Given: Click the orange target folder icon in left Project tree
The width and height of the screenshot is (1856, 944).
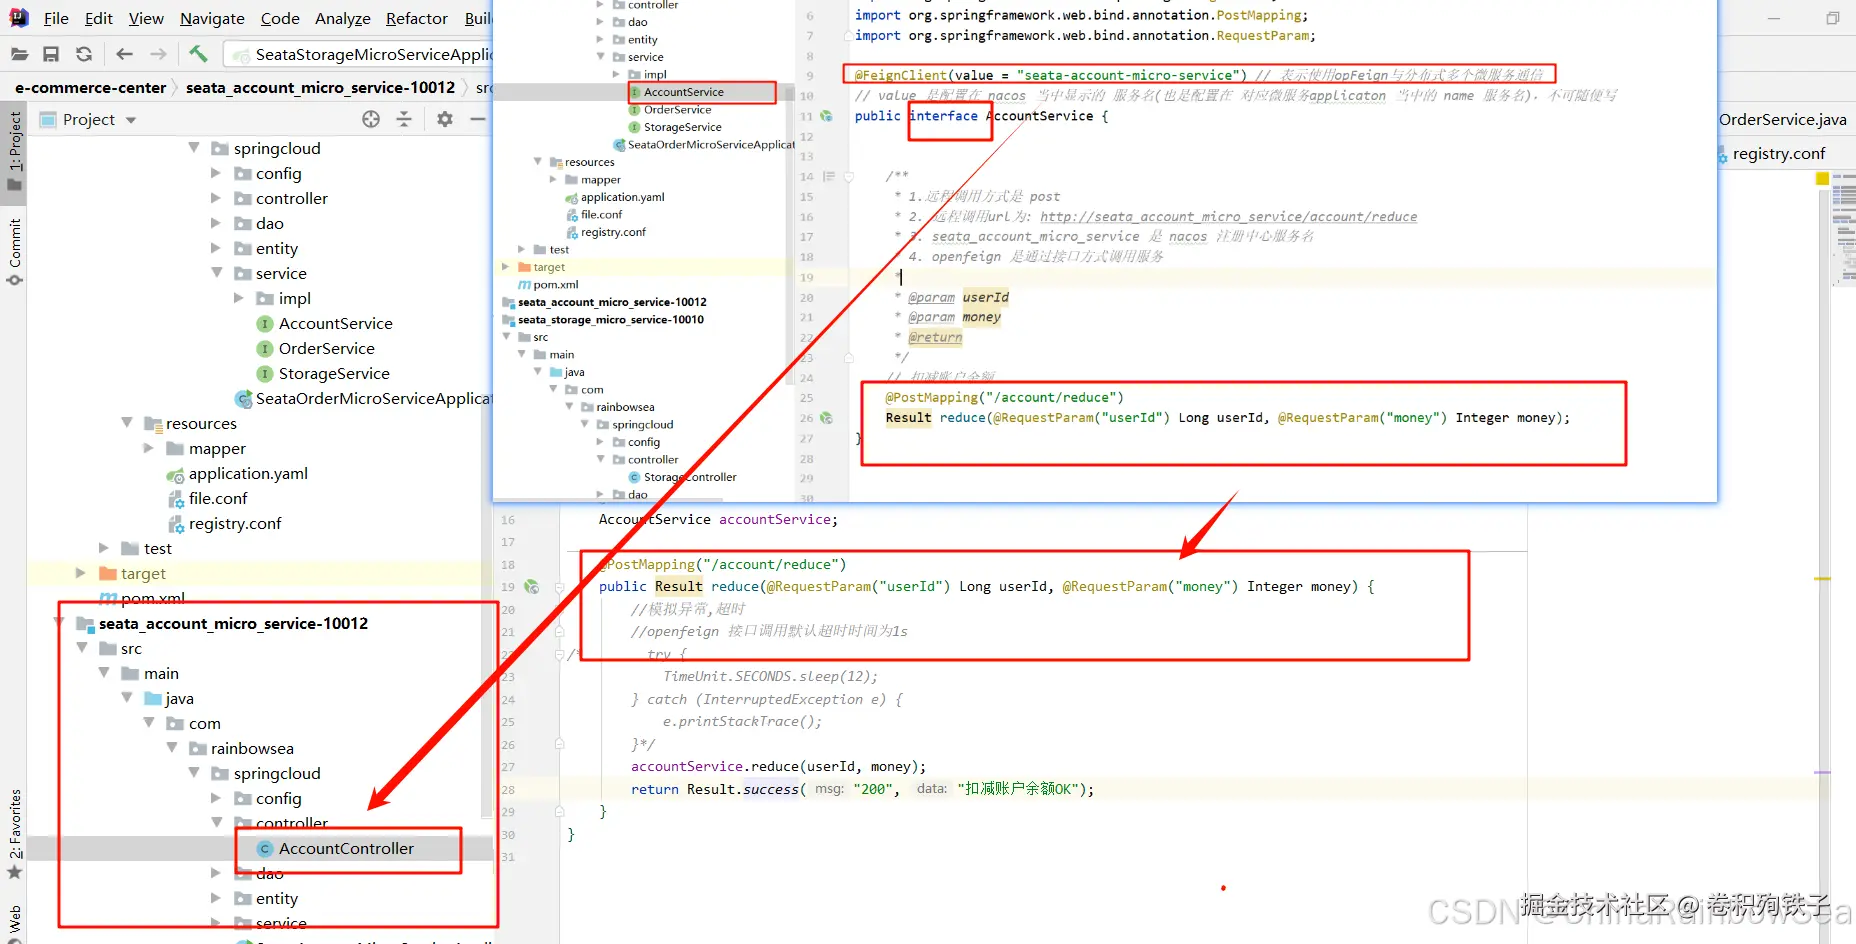Looking at the screenshot, I should click(x=108, y=574).
